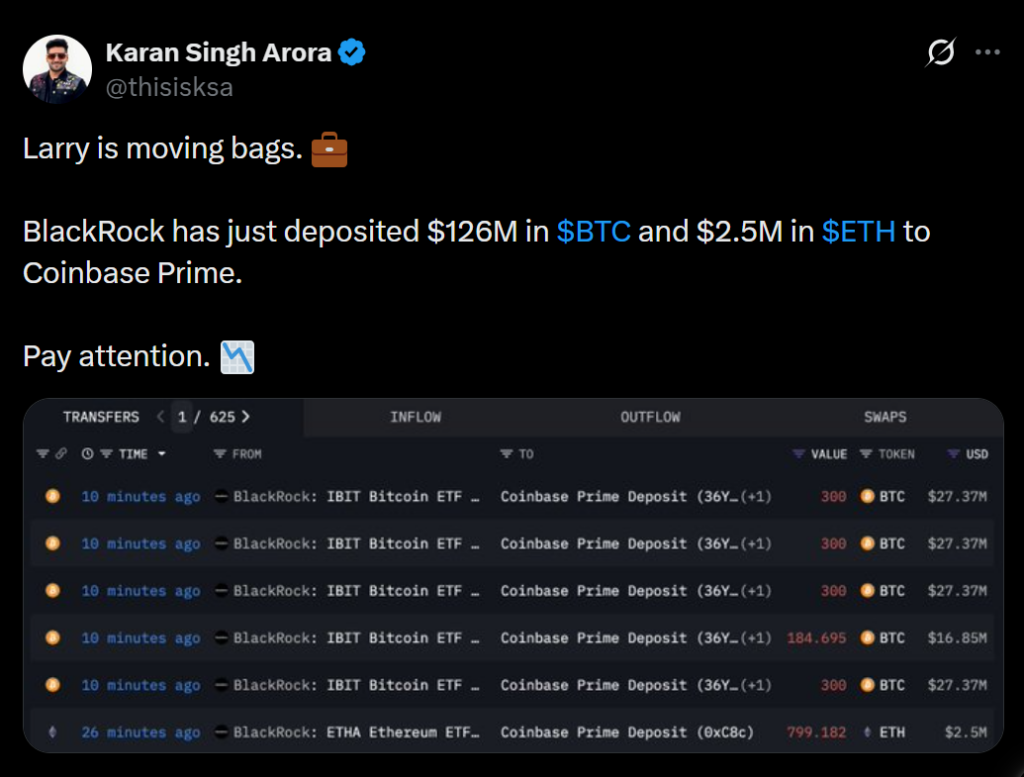
Task: Click the link icon in table header
Action: point(61,454)
